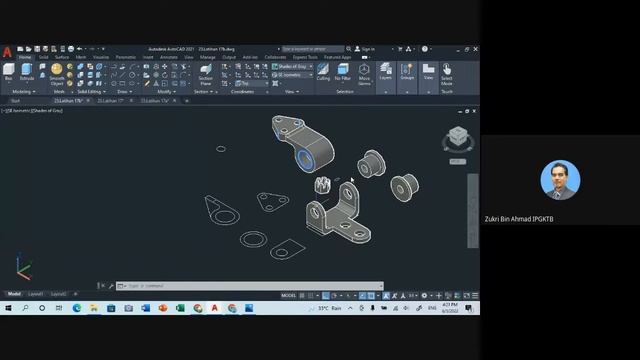The width and height of the screenshot is (640, 360).
Task: Expand the Section panel dropdown
Action: click(x=203, y=92)
